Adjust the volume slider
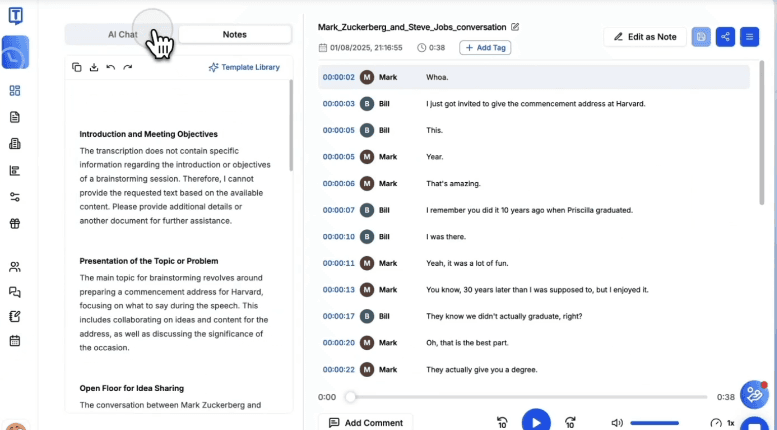Image resolution: width=777 pixels, height=430 pixels. point(655,423)
